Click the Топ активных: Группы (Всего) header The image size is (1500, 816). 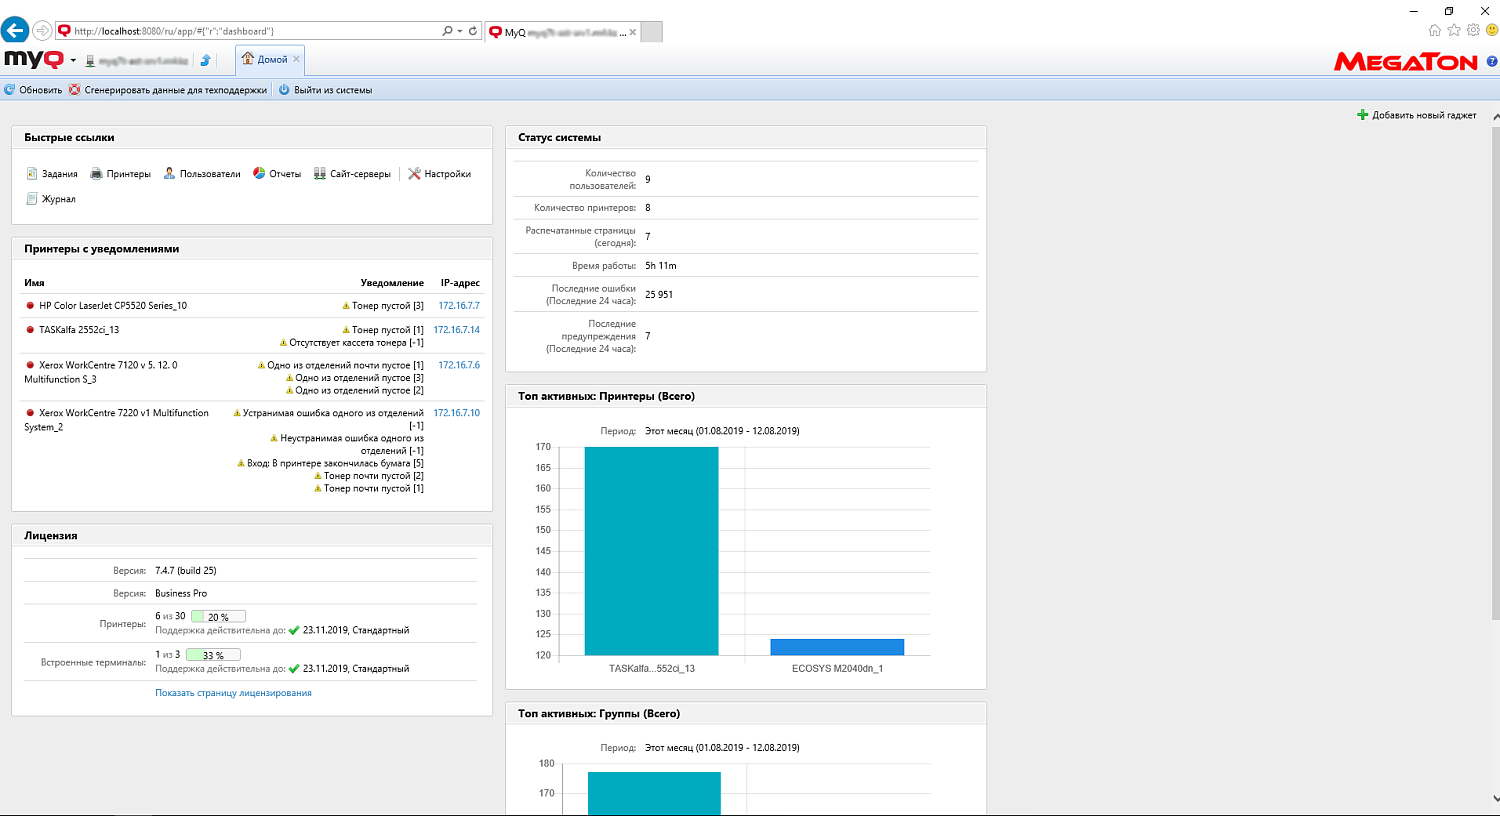tap(746, 714)
